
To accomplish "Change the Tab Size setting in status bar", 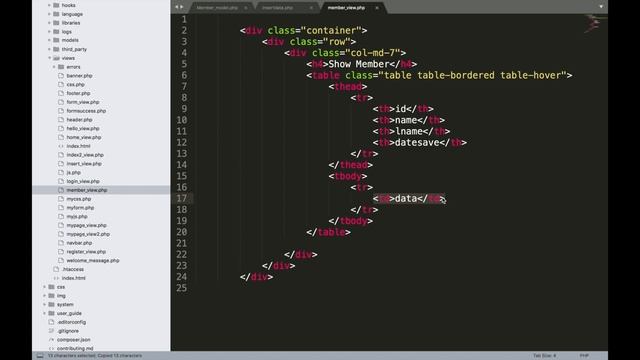I will click(544, 356).
